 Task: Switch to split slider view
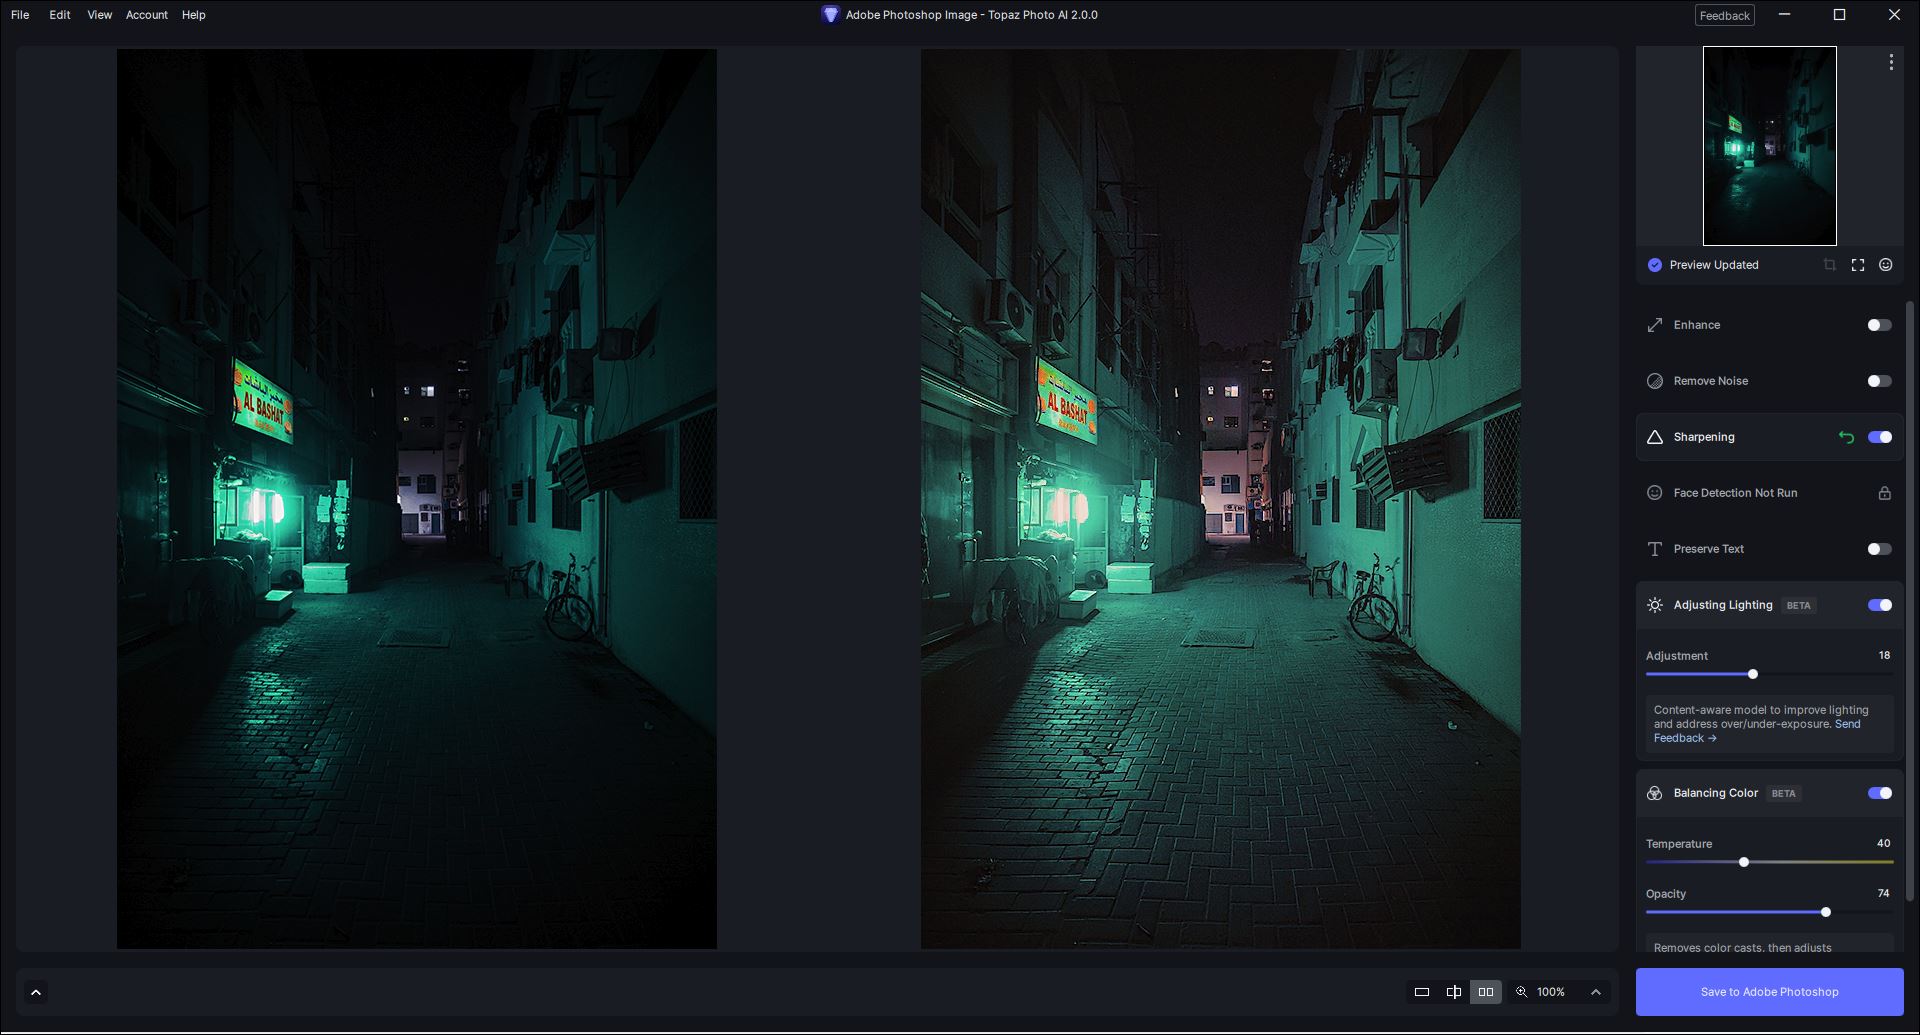point(1453,992)
